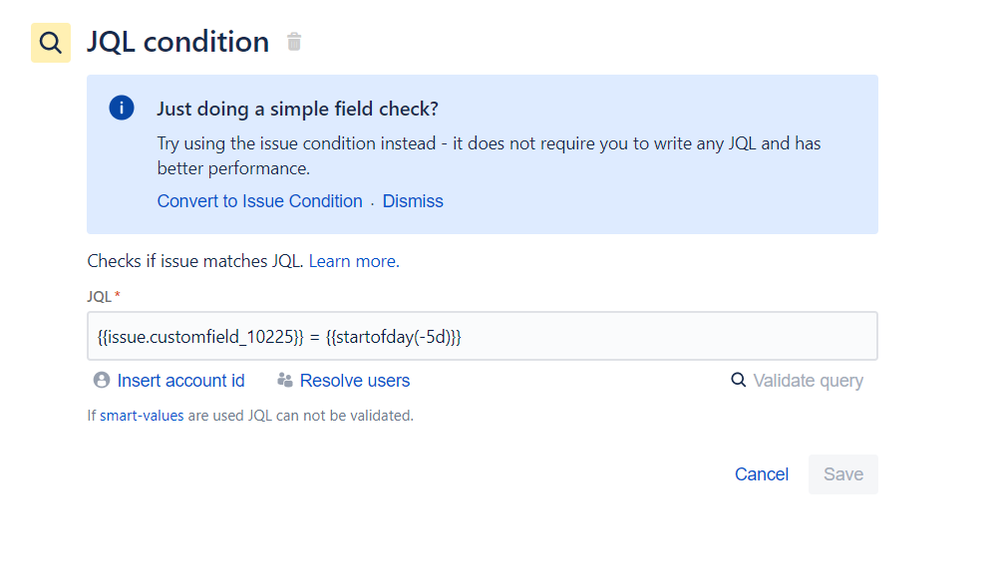Save the JQL condition

point(843,474)
